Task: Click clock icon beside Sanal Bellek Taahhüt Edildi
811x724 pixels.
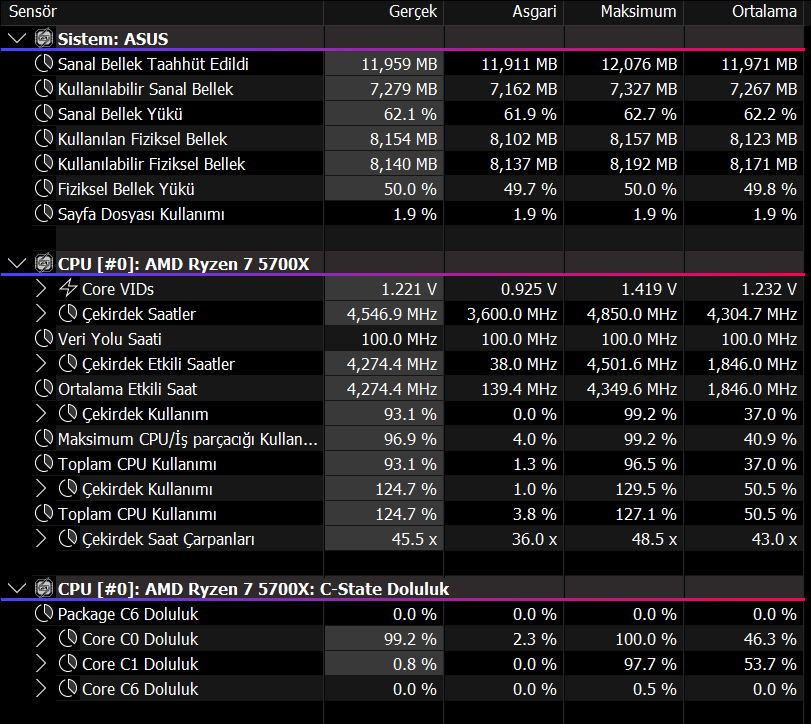Action: point(44,63)
